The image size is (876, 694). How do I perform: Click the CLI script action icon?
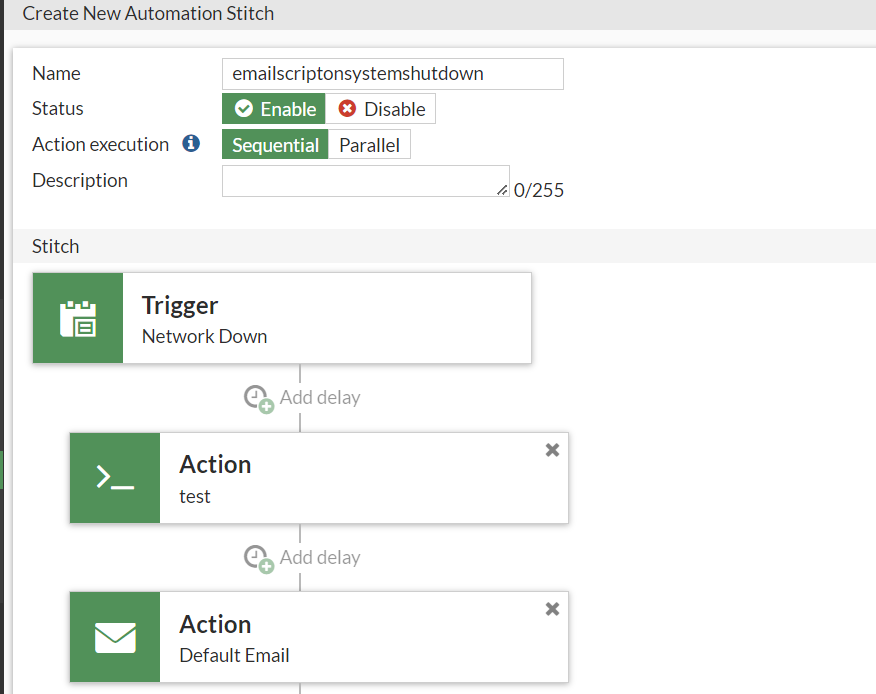pyautogui.click(x=115, y=478)
